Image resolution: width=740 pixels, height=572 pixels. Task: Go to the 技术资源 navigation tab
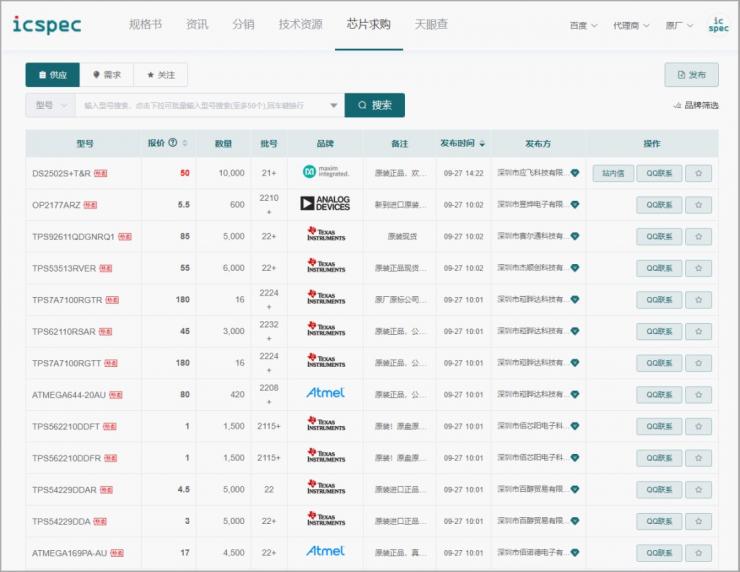(x=300, y=25)
